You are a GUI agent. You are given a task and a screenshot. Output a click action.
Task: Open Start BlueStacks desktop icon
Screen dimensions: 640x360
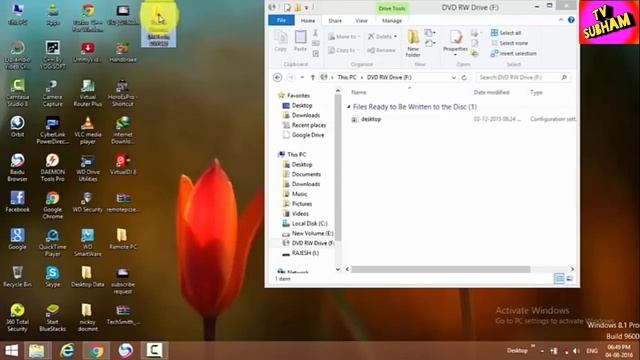tap(53, 318)
